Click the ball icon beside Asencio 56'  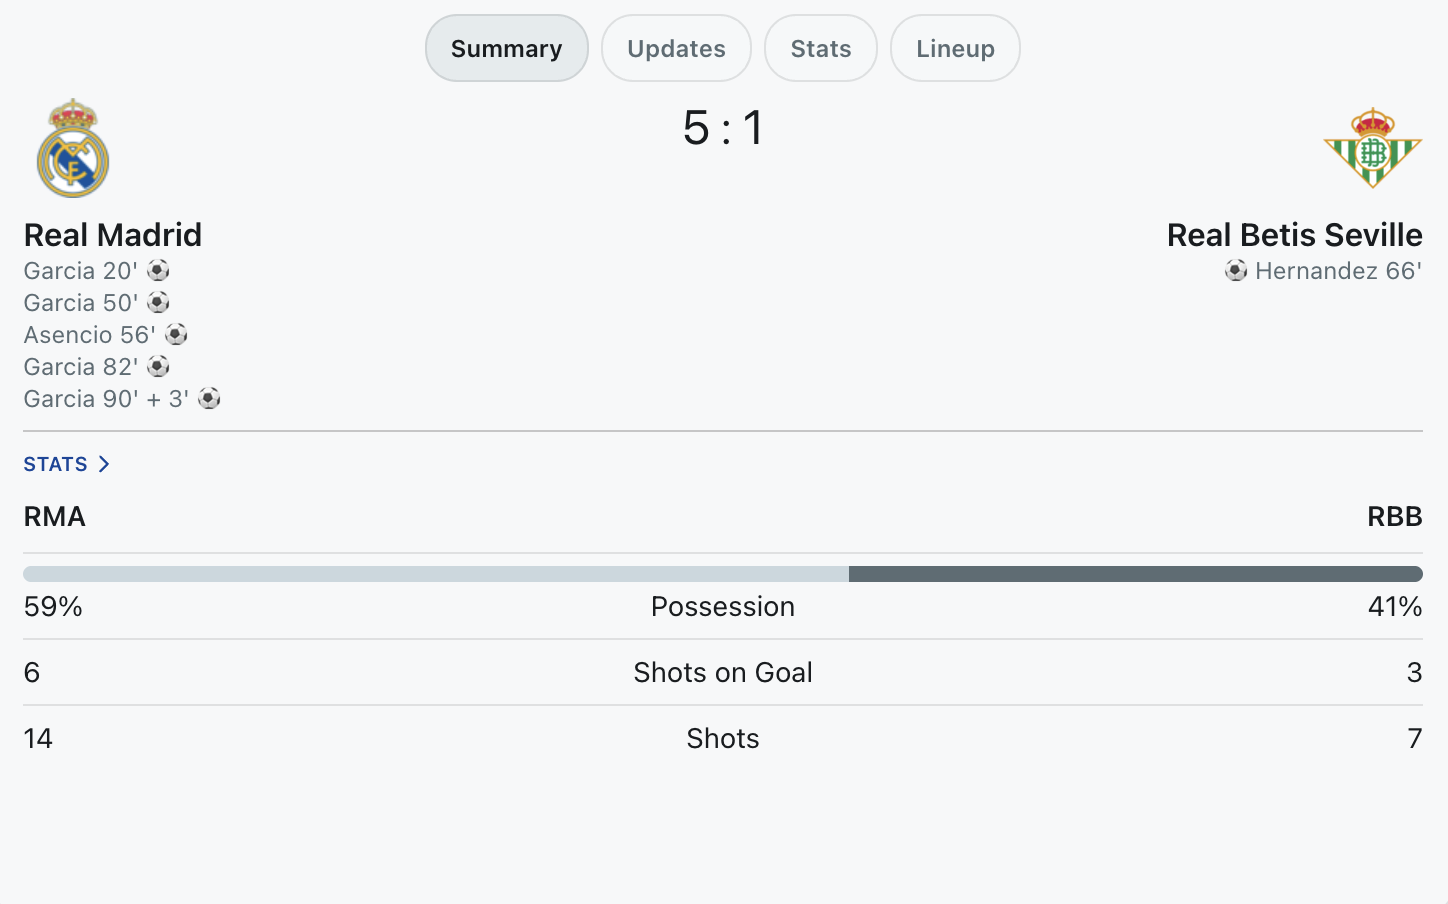coord(176,335)
